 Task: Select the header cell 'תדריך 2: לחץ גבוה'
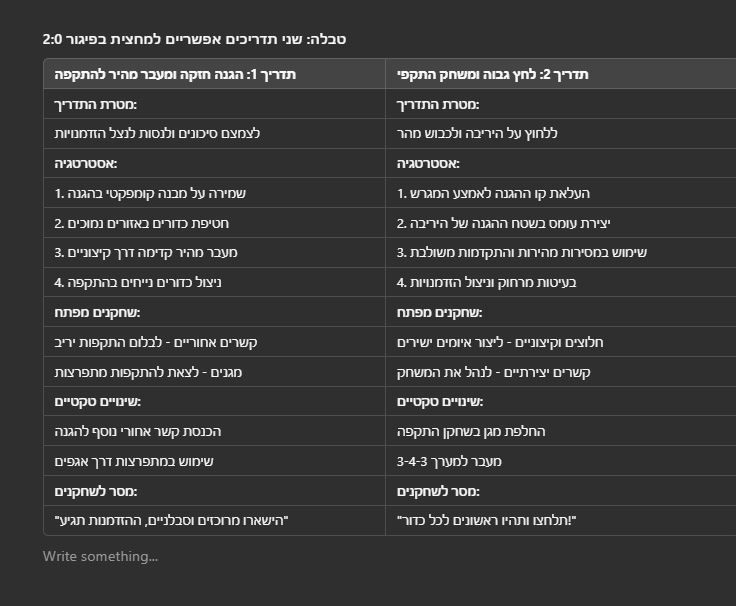pyautogui.click(x=560, y=74)
